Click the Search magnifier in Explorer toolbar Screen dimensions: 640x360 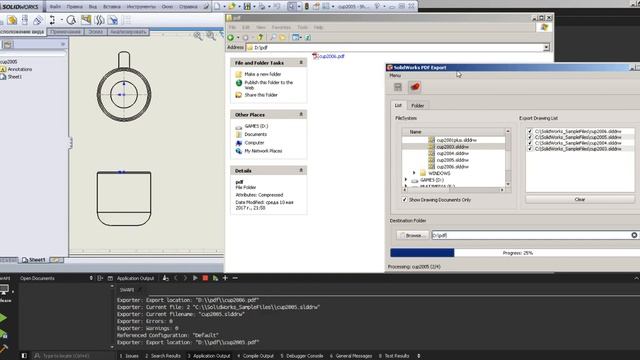(x=273, y=38)
